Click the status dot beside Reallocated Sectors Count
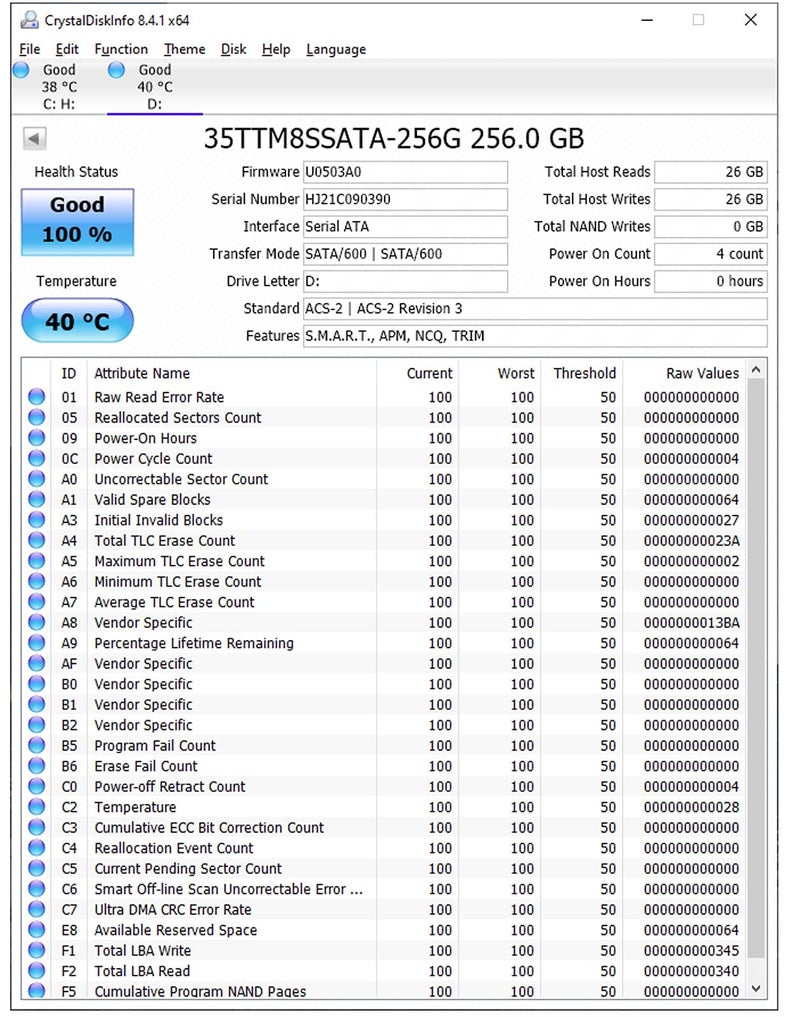This screenshot has height=1017, width=800. pyautogui.click(x=37, y=417)
